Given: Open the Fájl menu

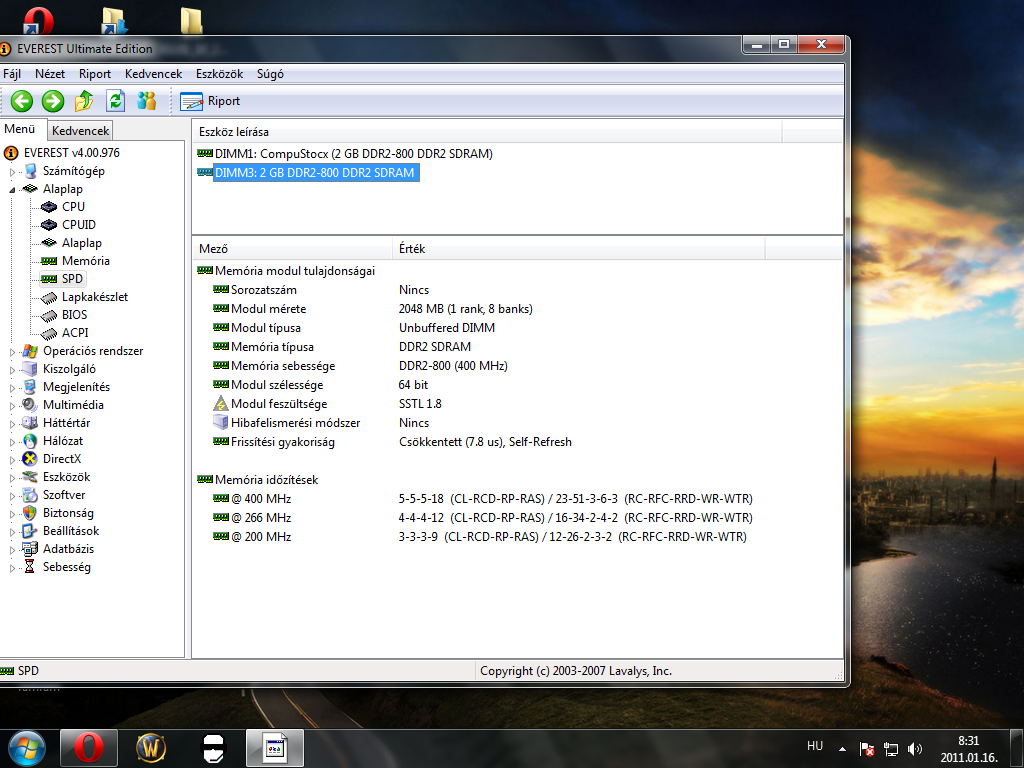Looking at the screenshot, I should point(12,74).
